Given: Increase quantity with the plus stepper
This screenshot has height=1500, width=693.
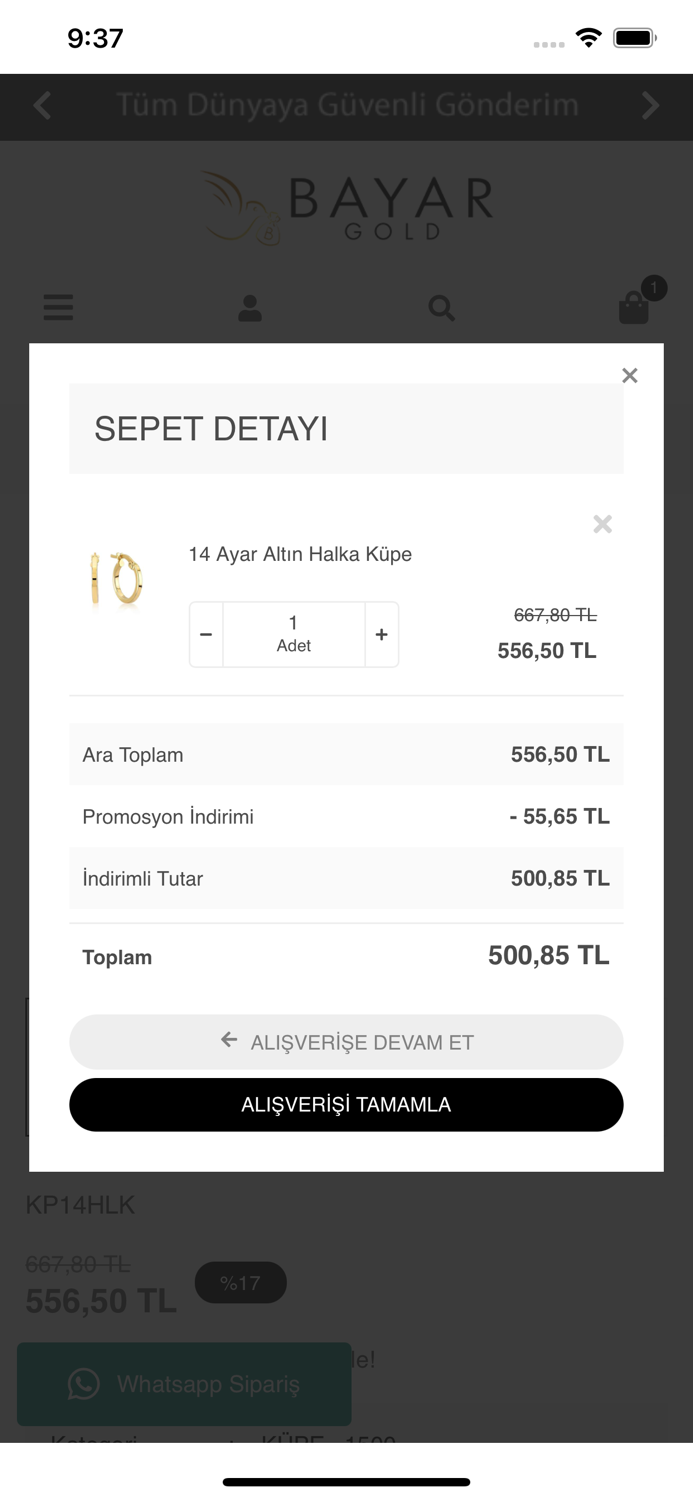Looking at the screenshot, I should coord(381,633).
